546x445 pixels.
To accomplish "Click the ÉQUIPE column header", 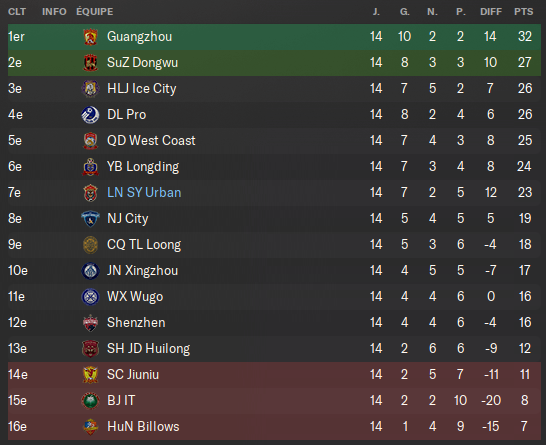I will pyautogui.click(x=95, y=11).
